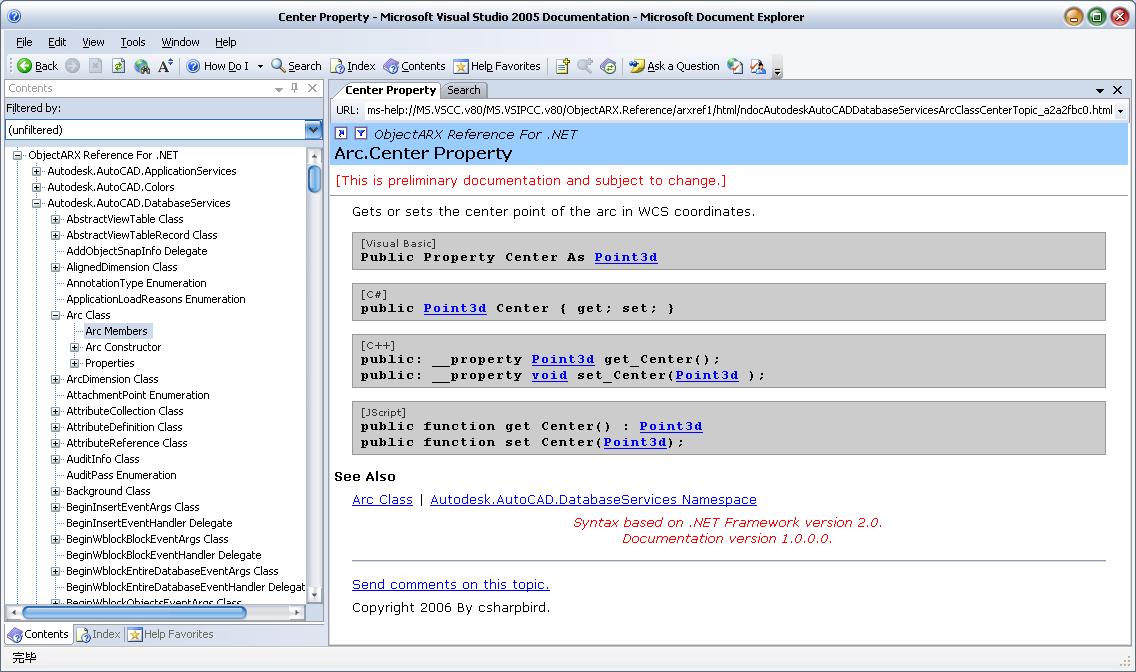Click the Send Feedback toolbar icon
This screenshot has height=672, width=1136.
click(x=758, y=66)
